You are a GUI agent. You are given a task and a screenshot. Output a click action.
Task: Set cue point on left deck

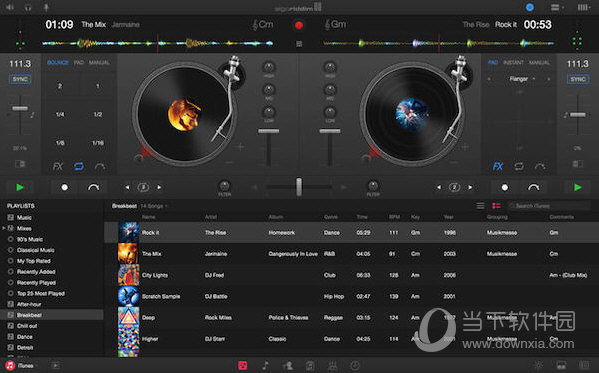(65, 187)
